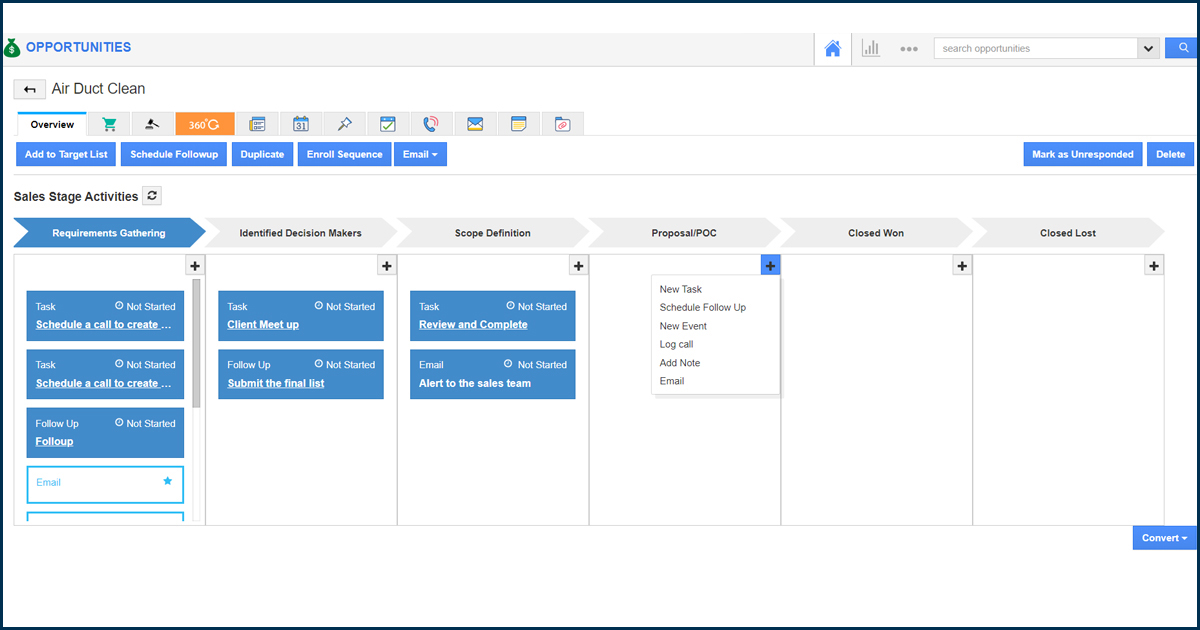Refresh the Sales Stage Activities
This screenshot has height=630, width=1200.
(151, 196)
